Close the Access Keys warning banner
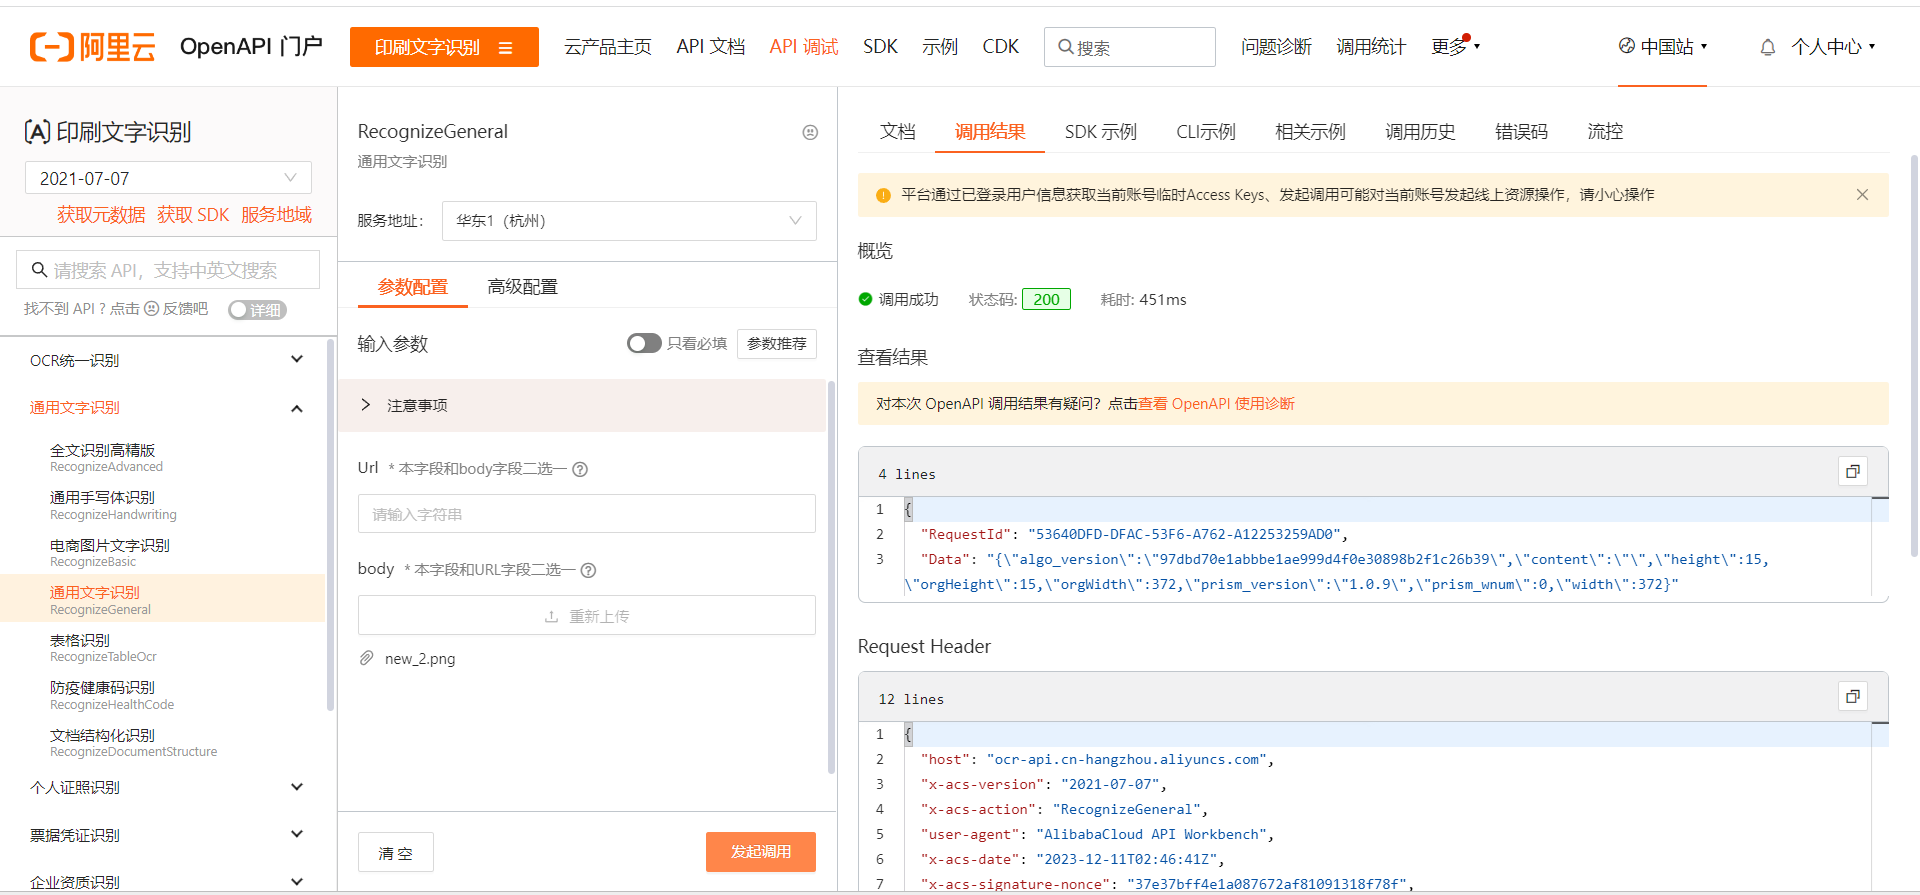 [1862, 195]
